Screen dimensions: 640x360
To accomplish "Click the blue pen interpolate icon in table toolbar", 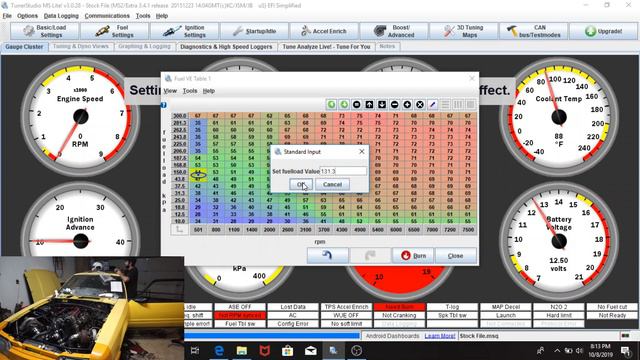I will coord(433,104).
